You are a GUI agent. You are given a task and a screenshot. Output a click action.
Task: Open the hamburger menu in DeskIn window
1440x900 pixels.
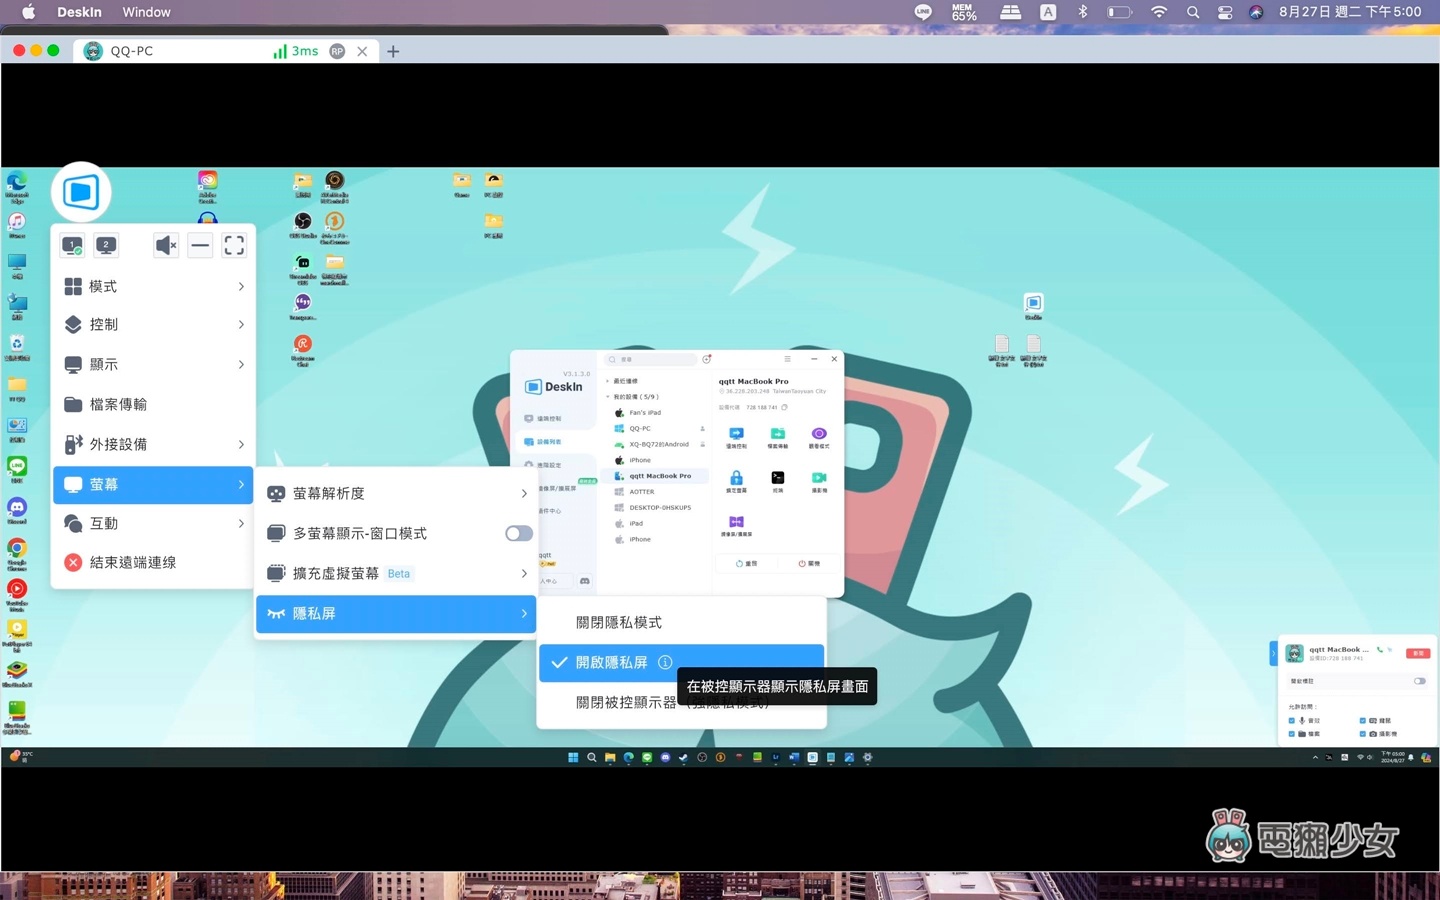[x=787, y=359]
